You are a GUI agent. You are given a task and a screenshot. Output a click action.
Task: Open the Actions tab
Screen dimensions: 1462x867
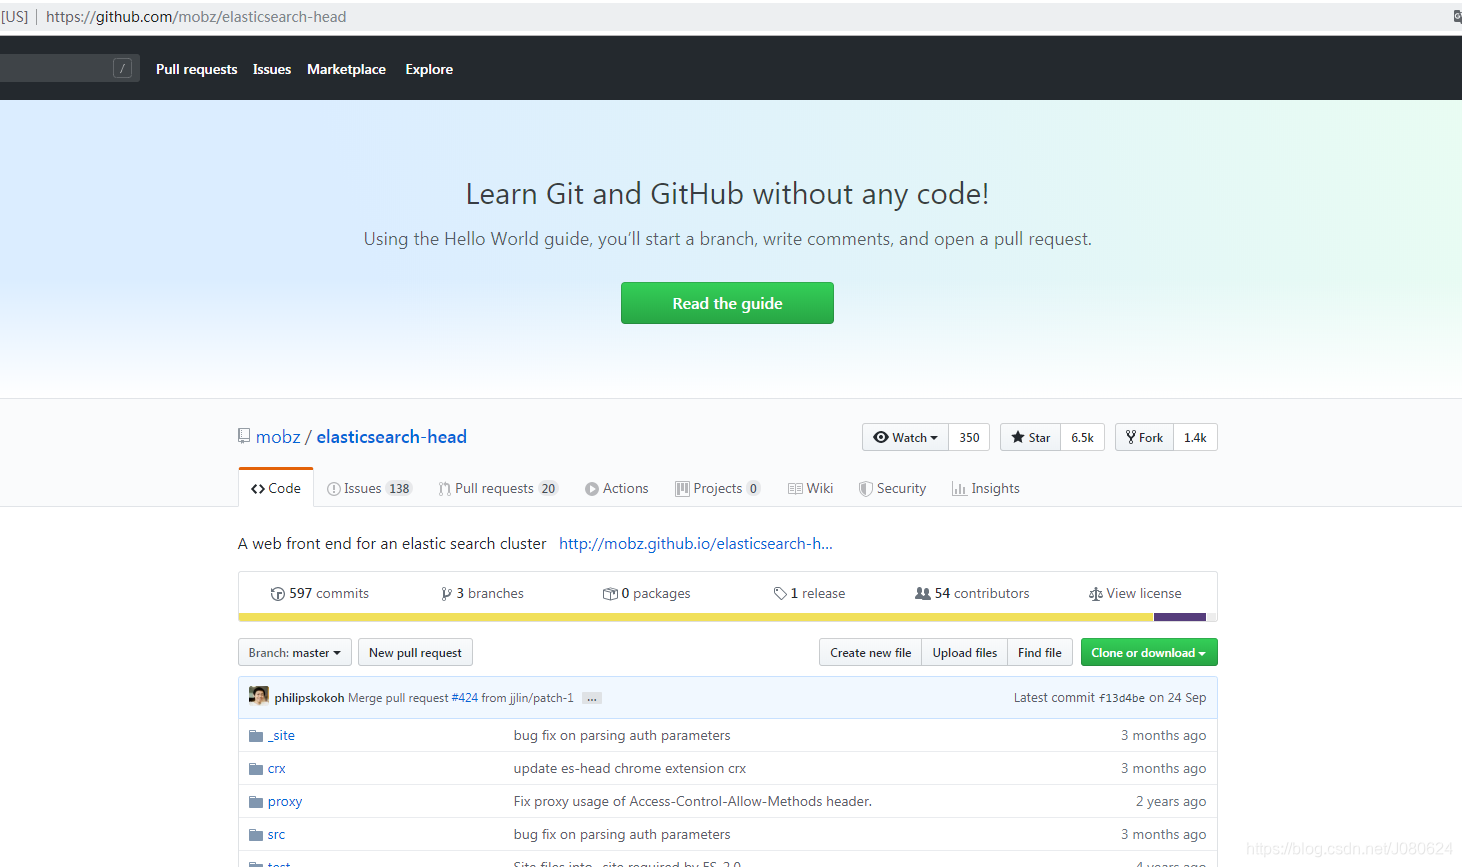(x=617, y=488)
